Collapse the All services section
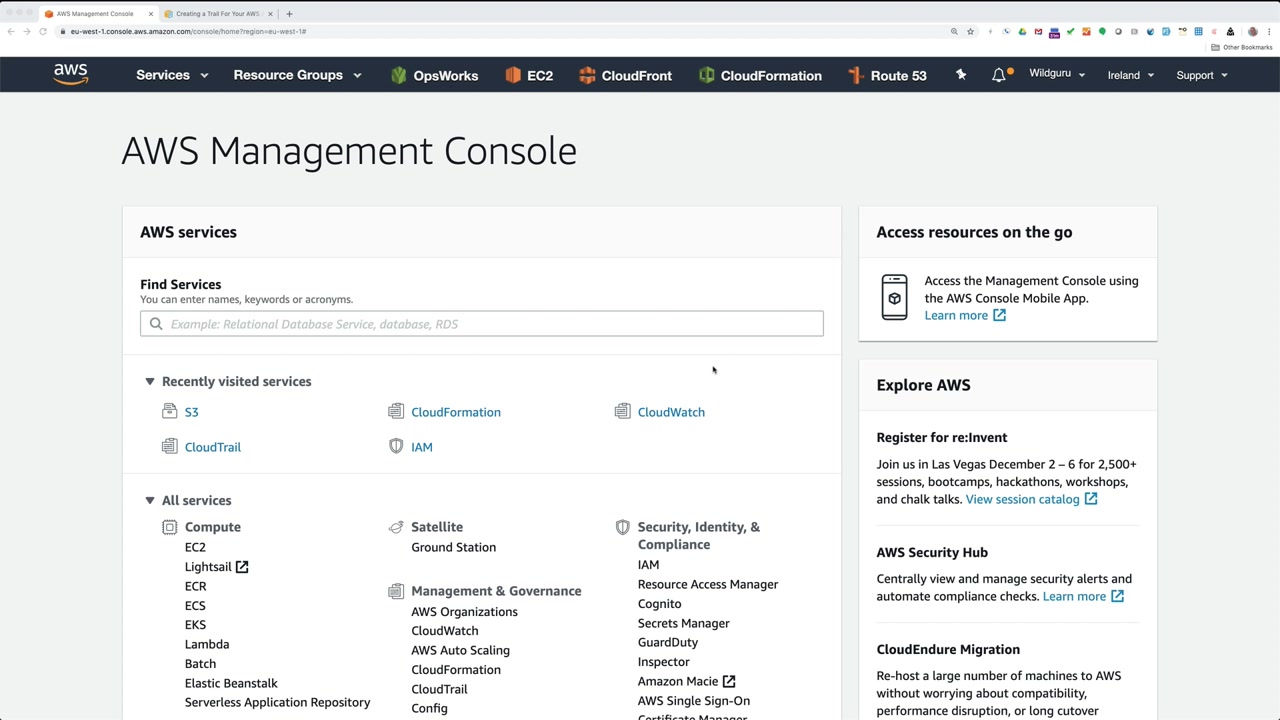1280x720 pixels. pos(150,500)
